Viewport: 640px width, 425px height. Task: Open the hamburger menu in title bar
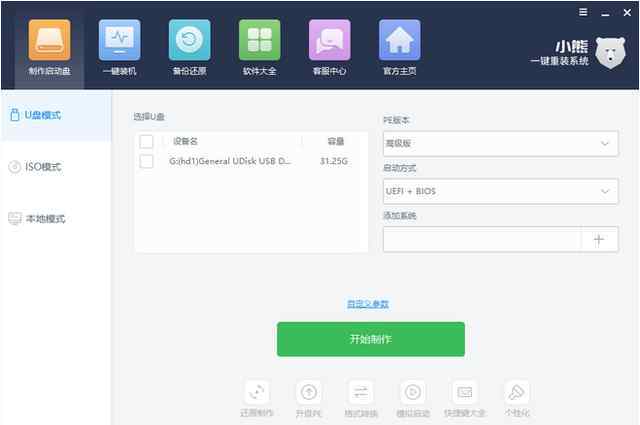[x=583, y=12]
